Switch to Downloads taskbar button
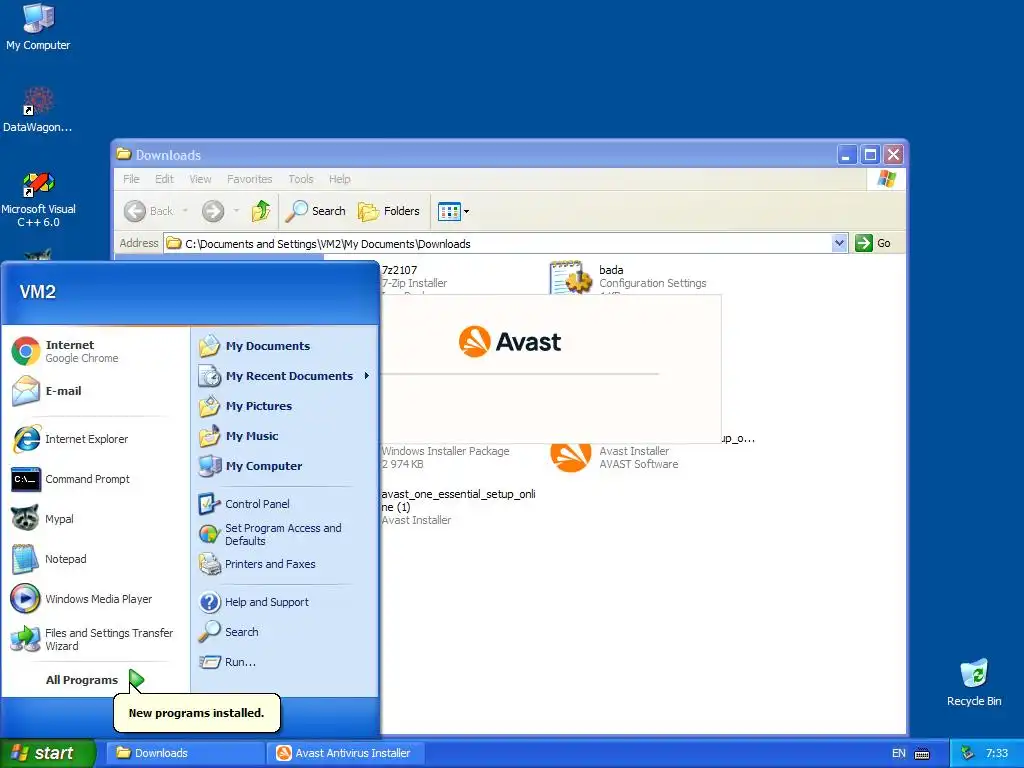 [x=185, y=753]
